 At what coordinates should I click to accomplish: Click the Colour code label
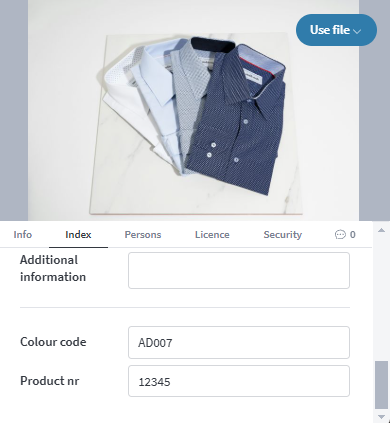(53, 342)
